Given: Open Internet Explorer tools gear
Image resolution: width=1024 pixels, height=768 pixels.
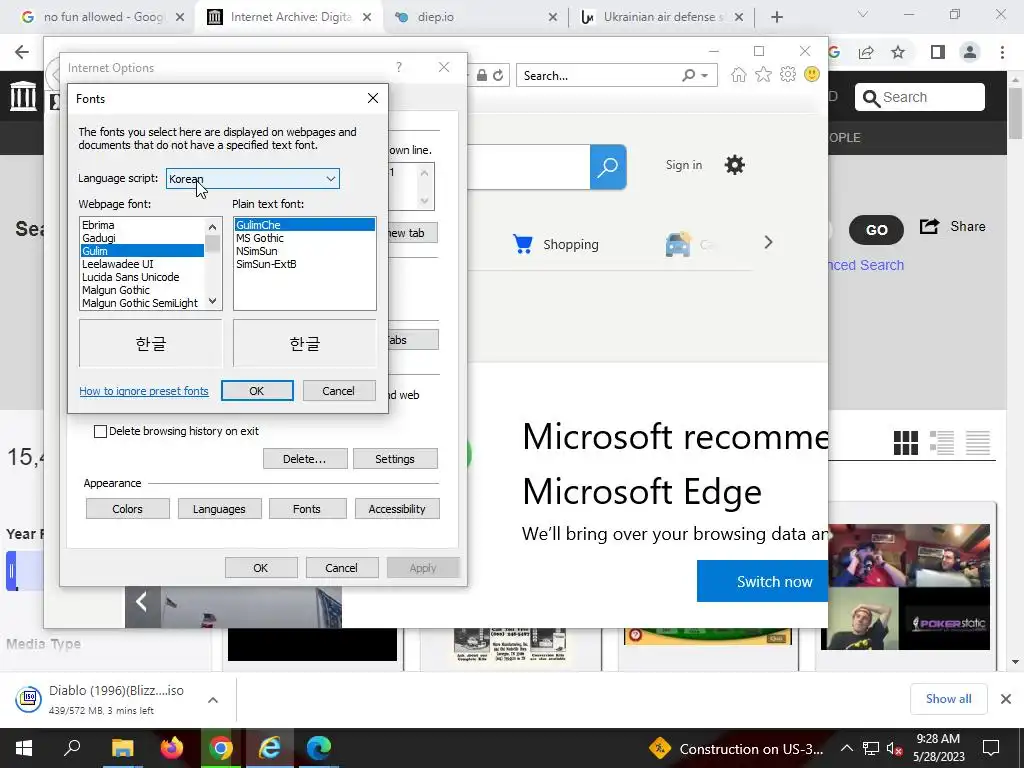Looking at the screenshot, I should click(788, 74).
